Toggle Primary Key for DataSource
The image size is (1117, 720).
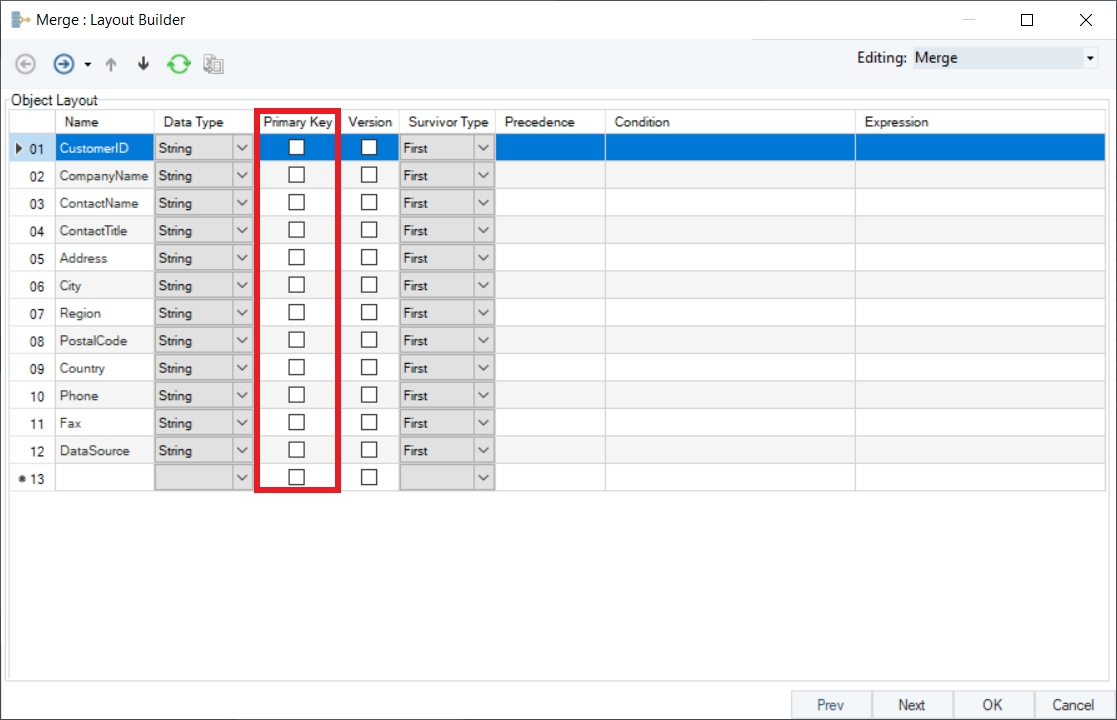pyautogui.click(x=296, y=450)
